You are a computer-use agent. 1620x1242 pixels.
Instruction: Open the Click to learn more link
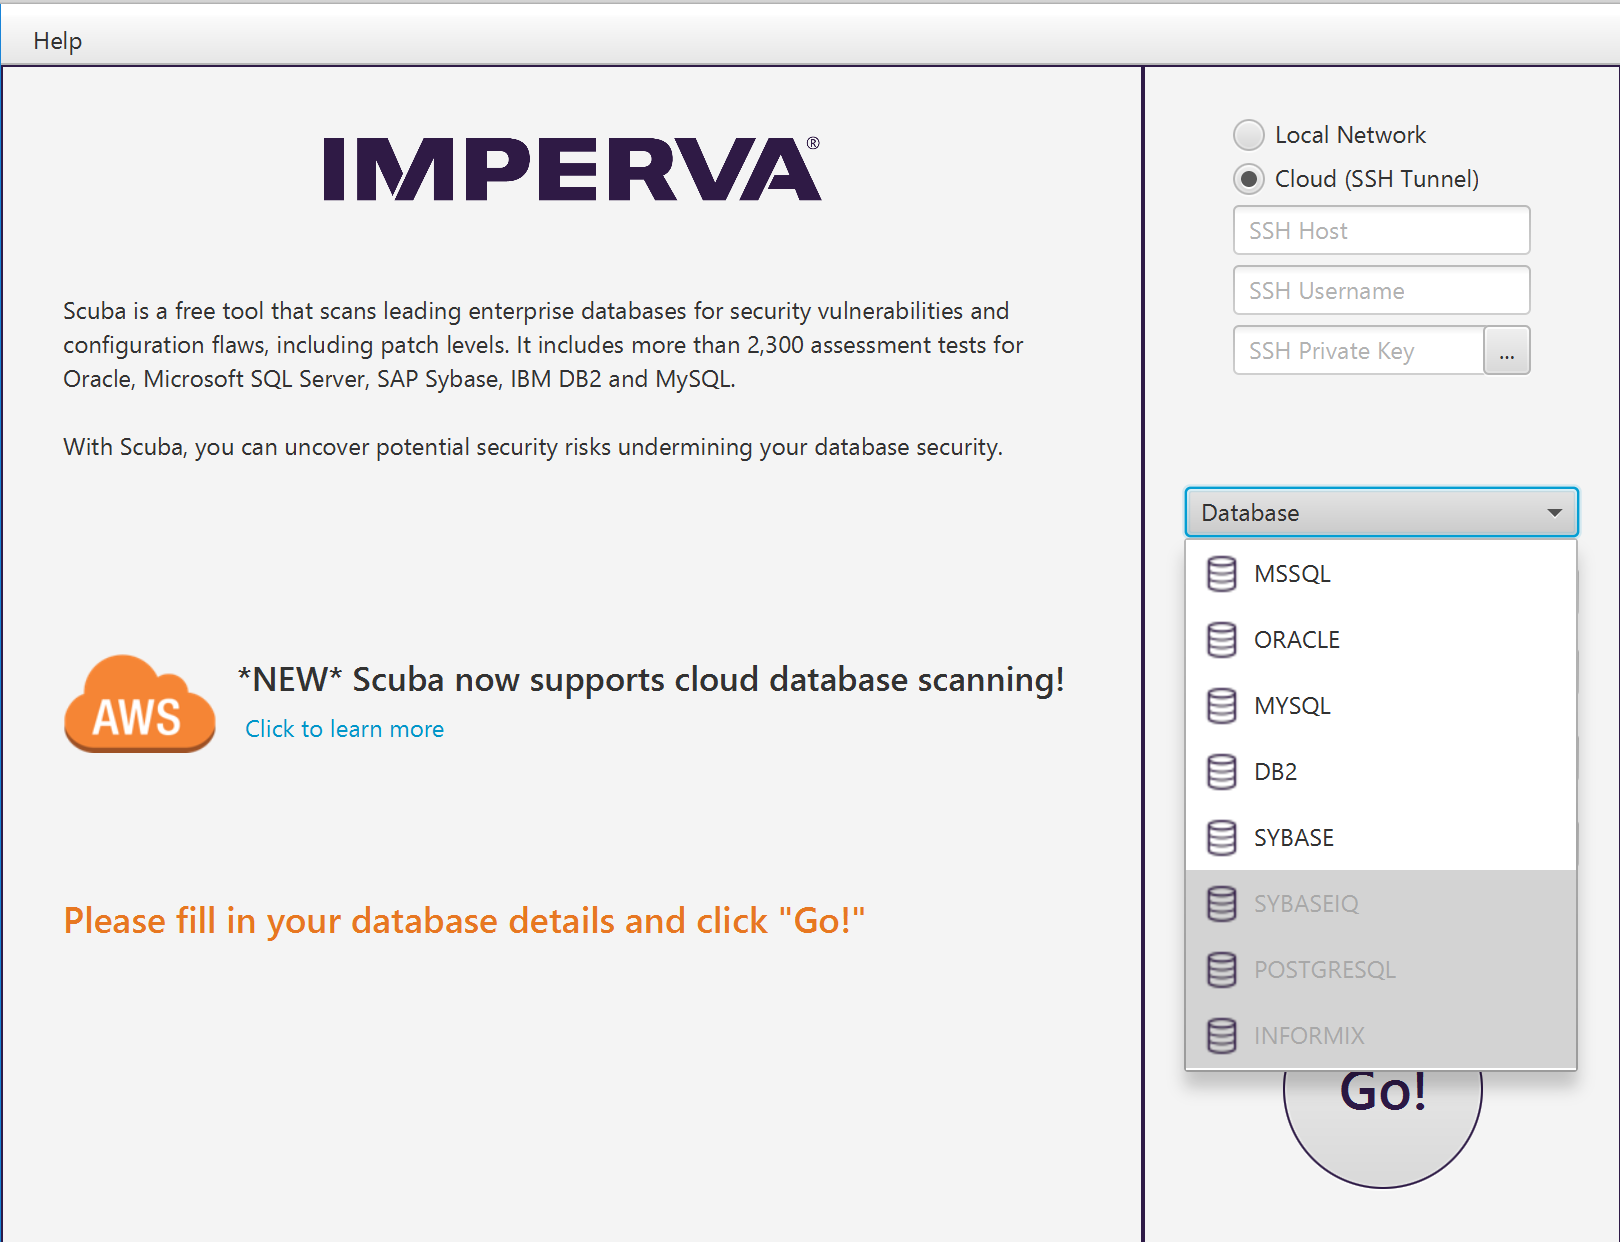coord(345,729)
